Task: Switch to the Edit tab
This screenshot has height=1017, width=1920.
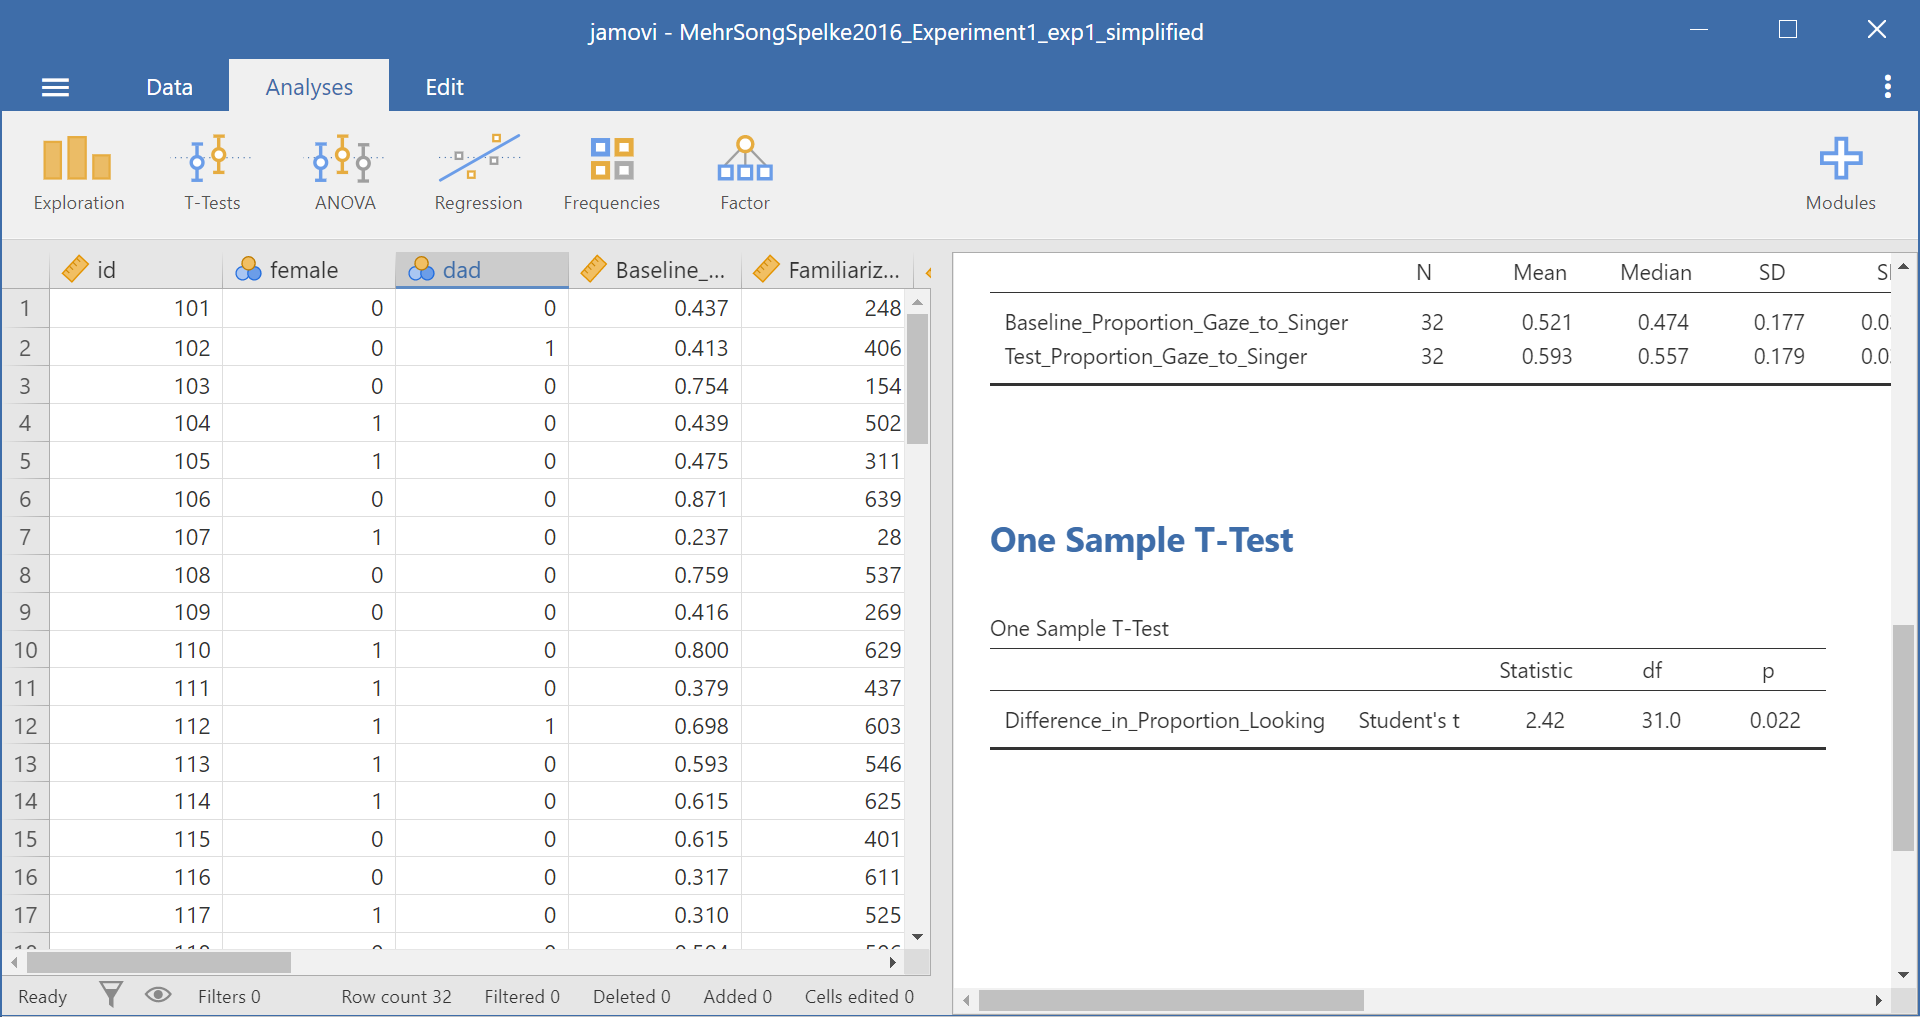Action: tap(444, 87)
